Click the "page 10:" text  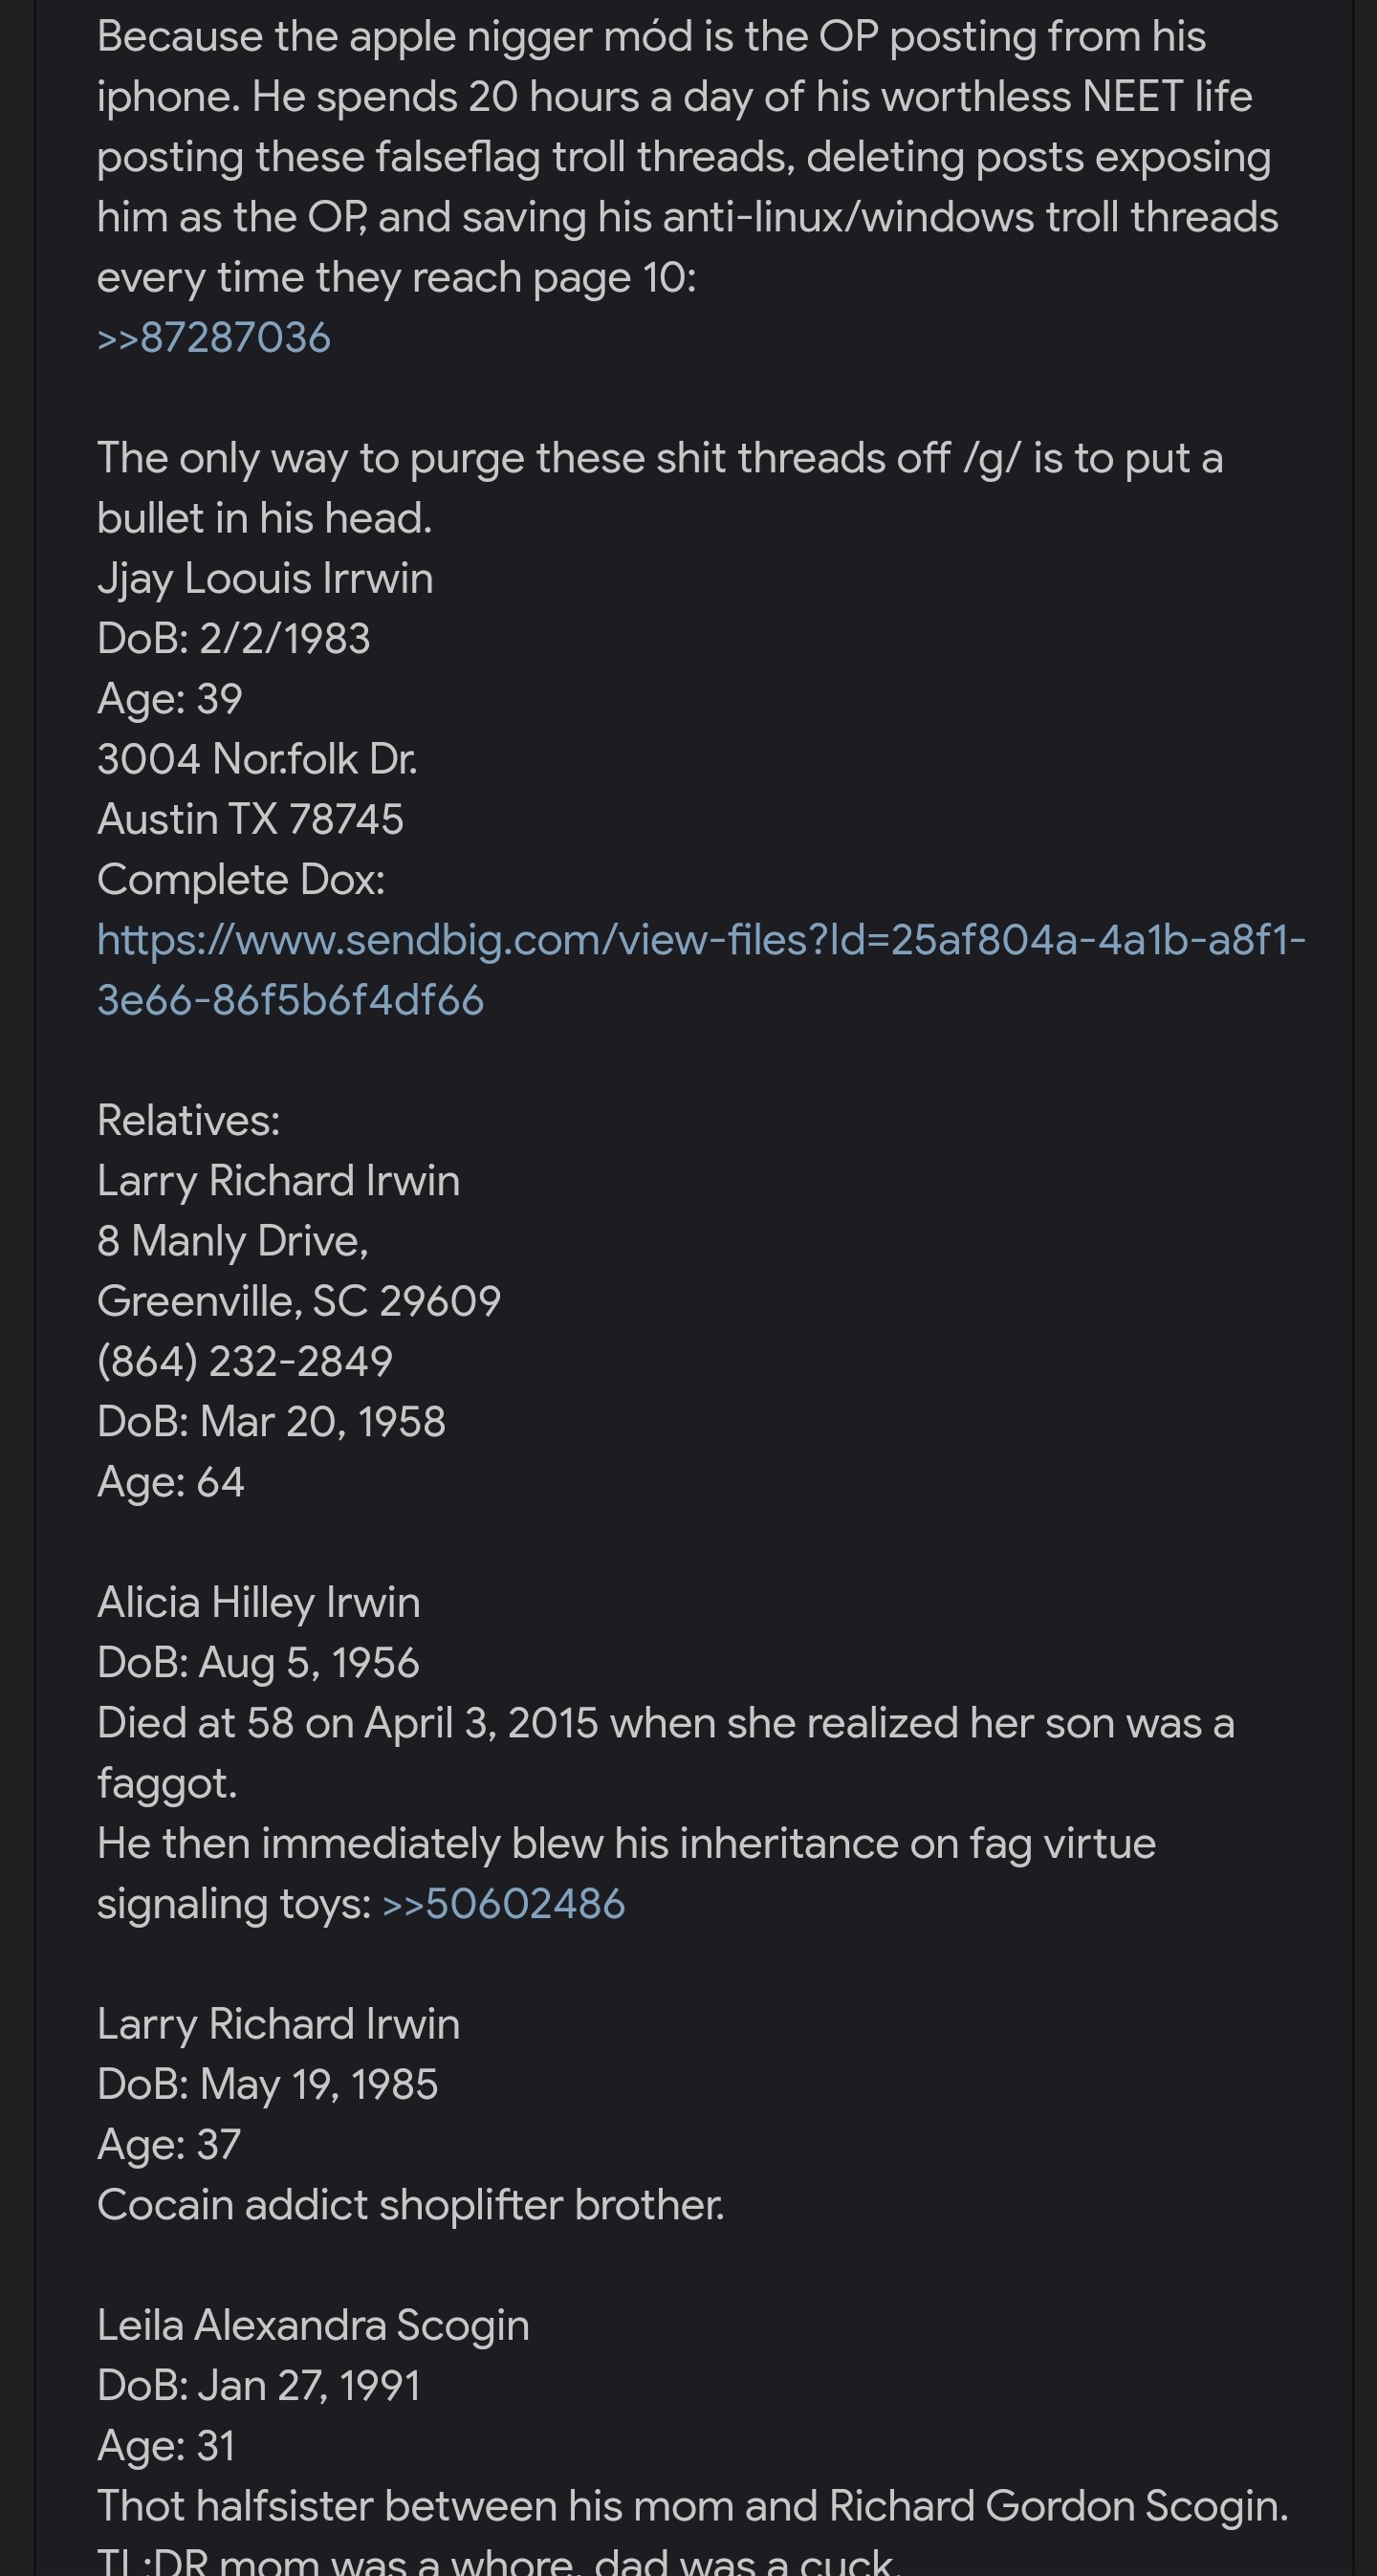click(614, 277)
